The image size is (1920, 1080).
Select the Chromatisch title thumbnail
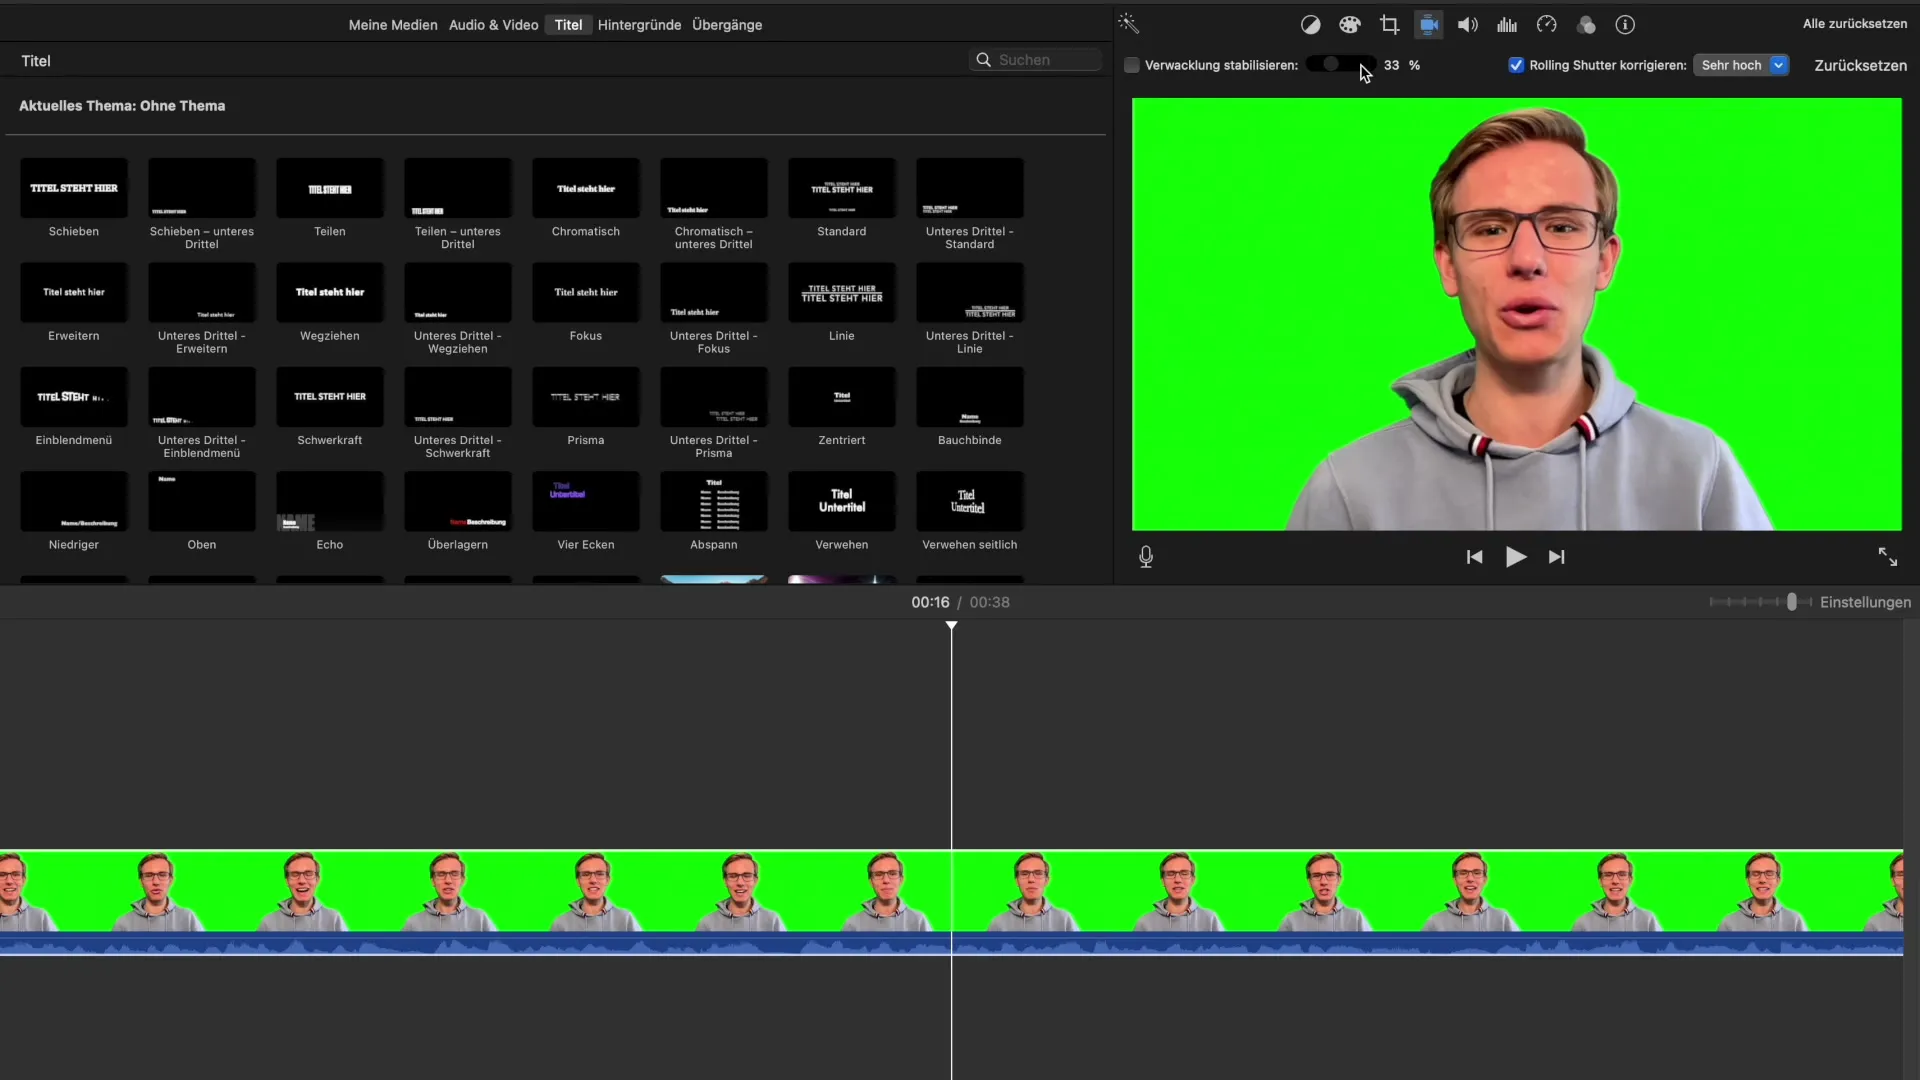pyautogui.click(x=586, y=188)
